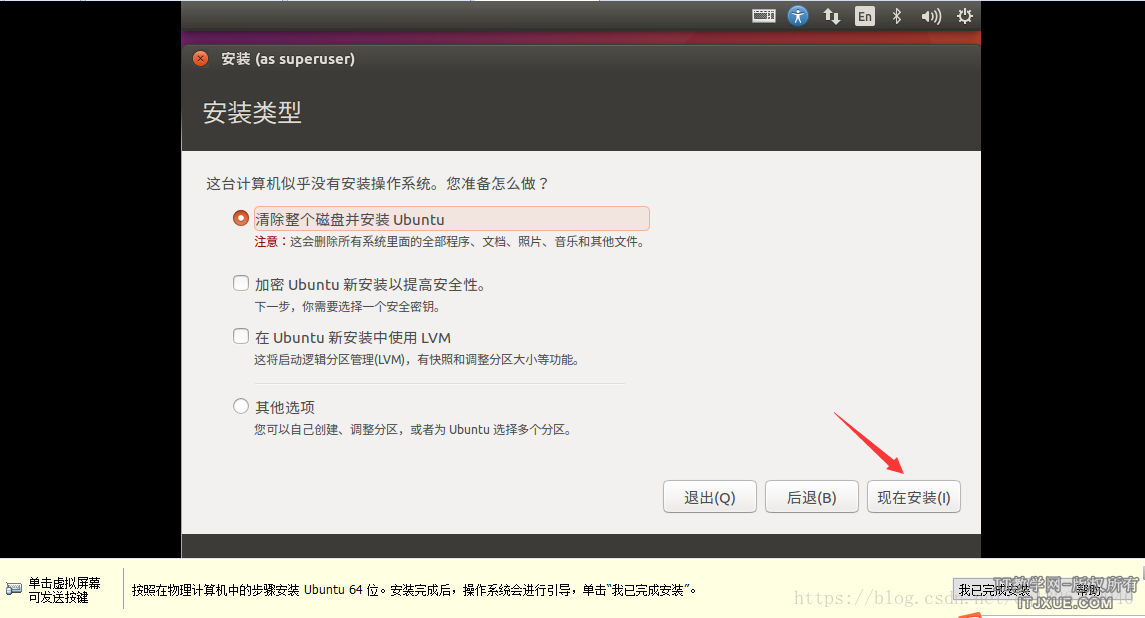1145x618 pixels.
Task: Close the 安装 installer window
Action: [x=201, y=59]
